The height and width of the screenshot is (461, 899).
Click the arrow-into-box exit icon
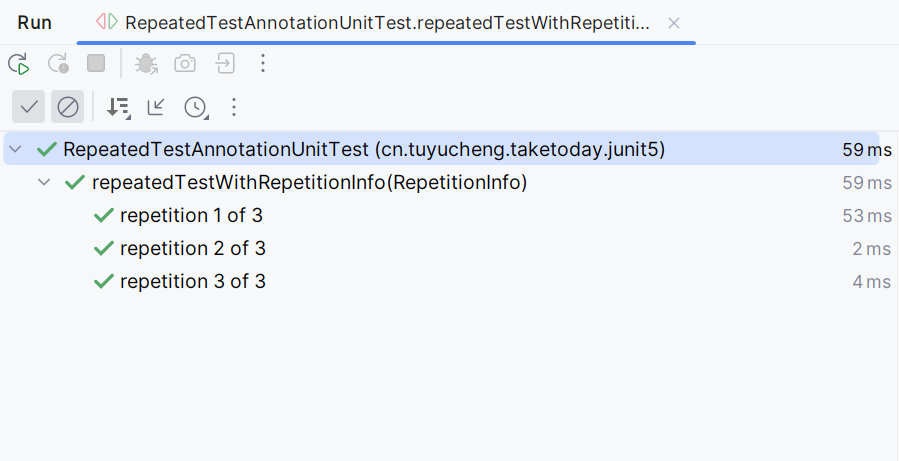point(225,63)
